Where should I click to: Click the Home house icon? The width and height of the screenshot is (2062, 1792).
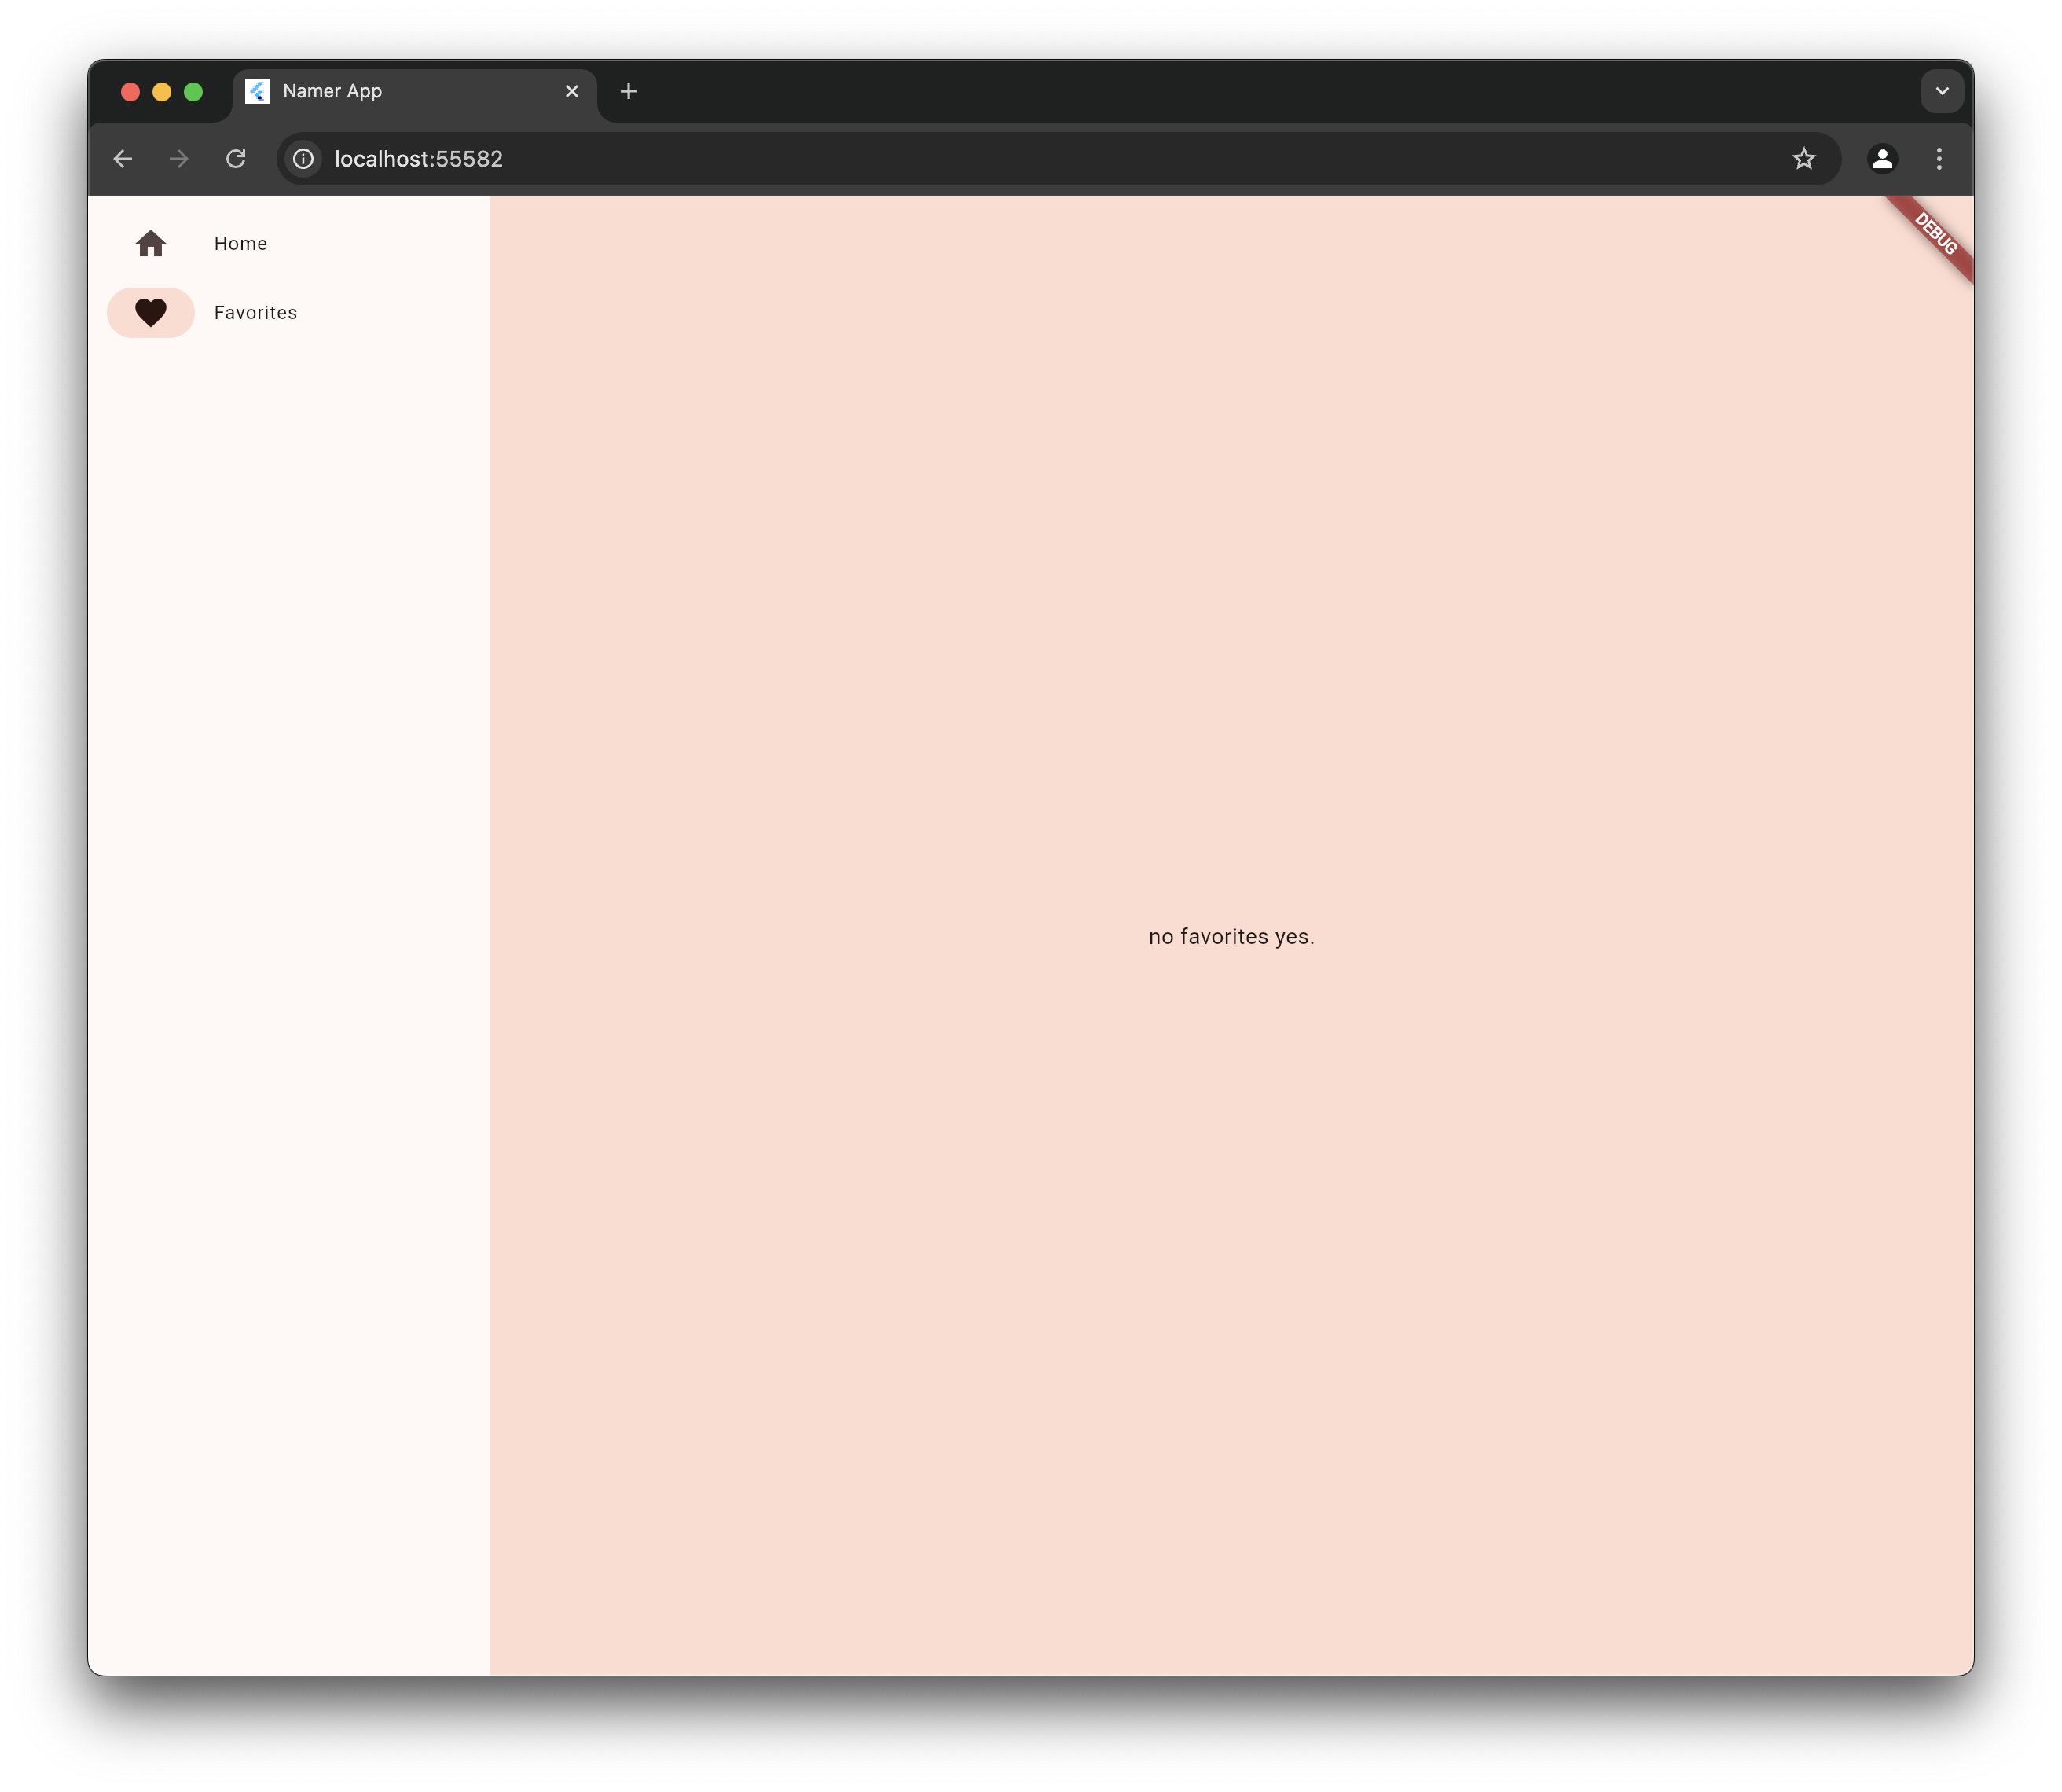pos(150,243)
